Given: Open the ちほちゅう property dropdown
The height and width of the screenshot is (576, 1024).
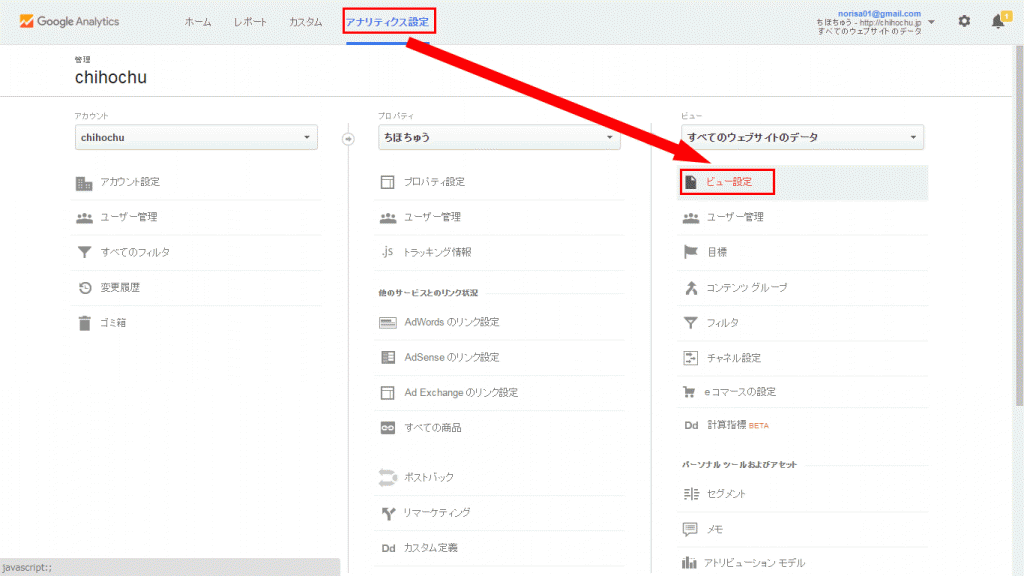Looking at the screenshot, I should [498, 137].
